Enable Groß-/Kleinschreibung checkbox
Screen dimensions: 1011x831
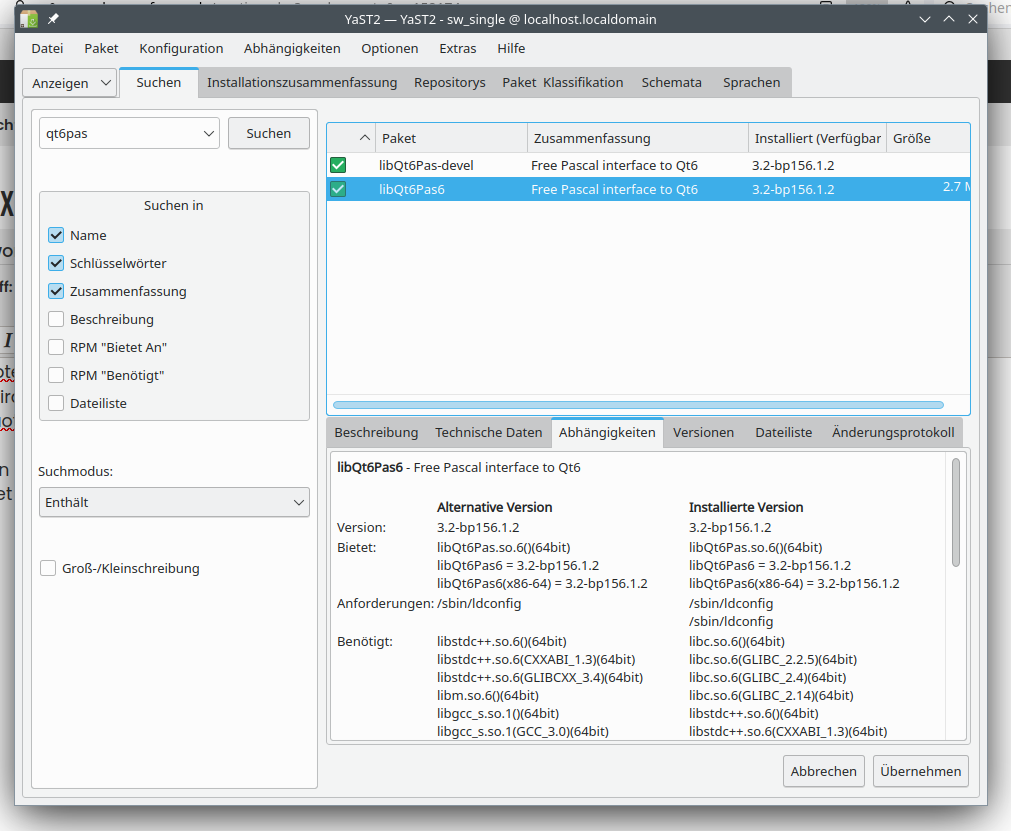point(48,568)
